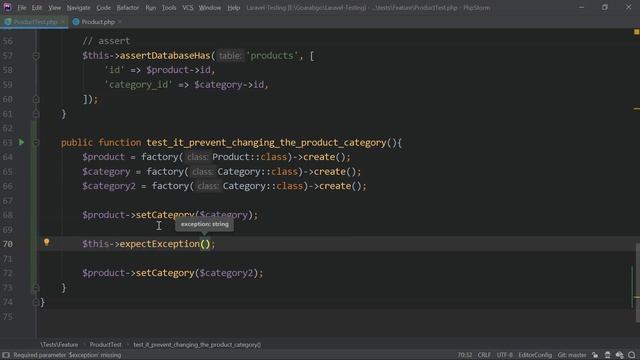Screen dimensions: 640x360
Task: Click the \Tests\Feature breadcrumb
Action: coord(59,344)
